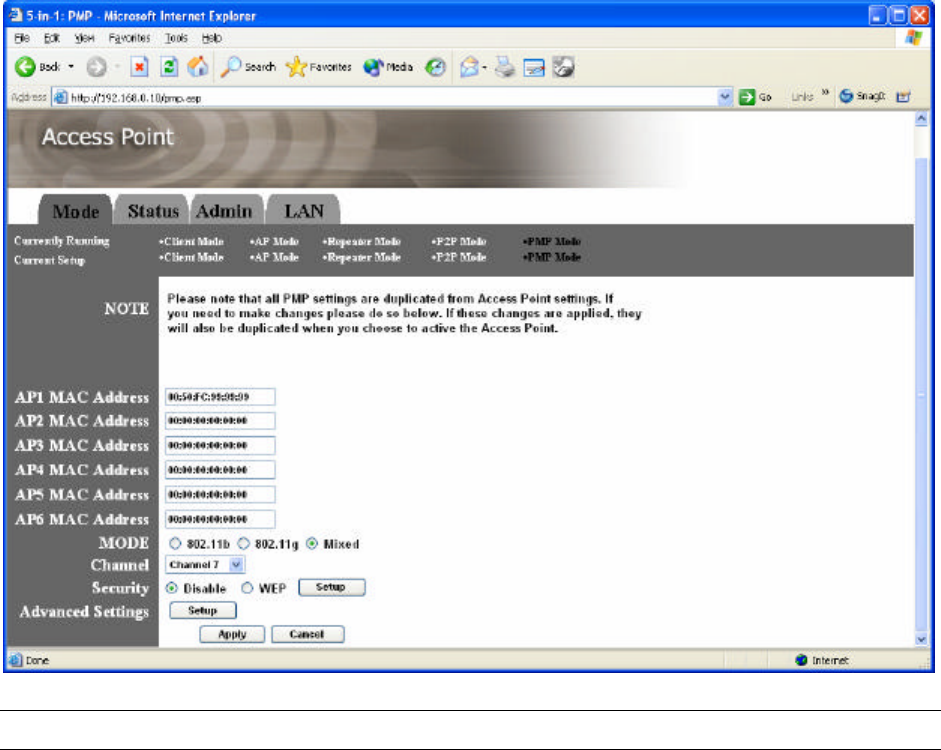The image size is (941, 750).
Task: Click Current Setup P2P Mode link
Action: [458, 257]
